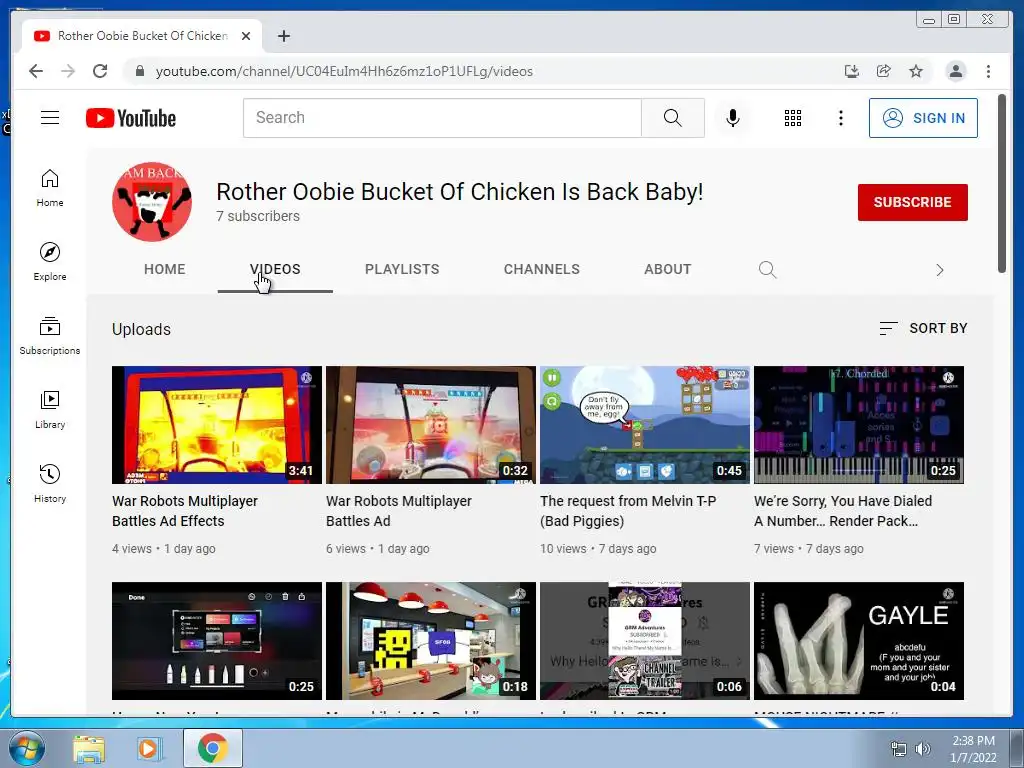The width and height of the screenshot is (1024, 768).
Task: Click the search magnifier button
Action: tap(673, 118)
